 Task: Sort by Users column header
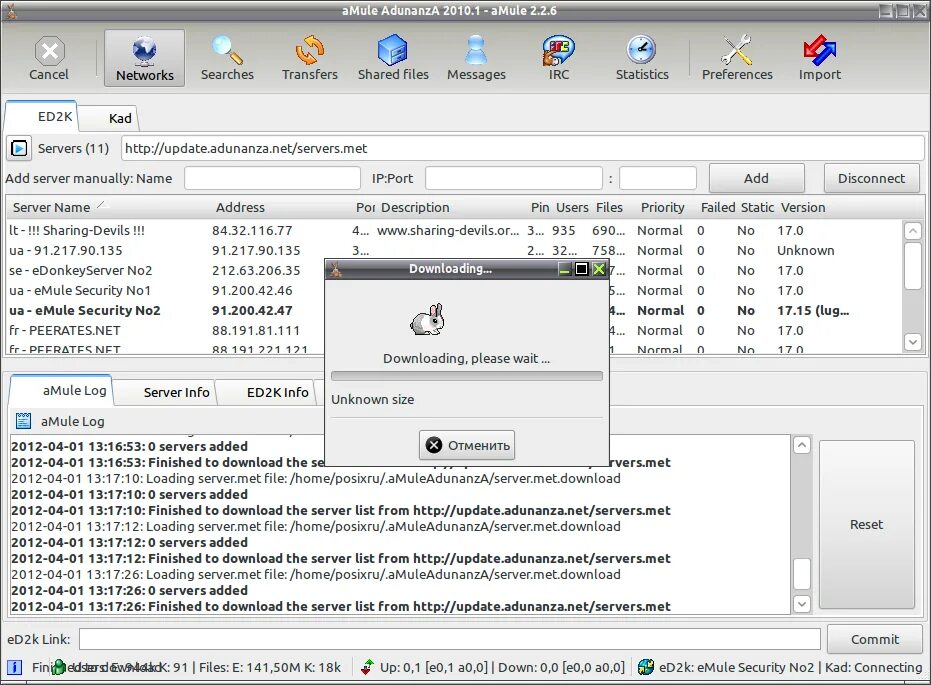572,207
